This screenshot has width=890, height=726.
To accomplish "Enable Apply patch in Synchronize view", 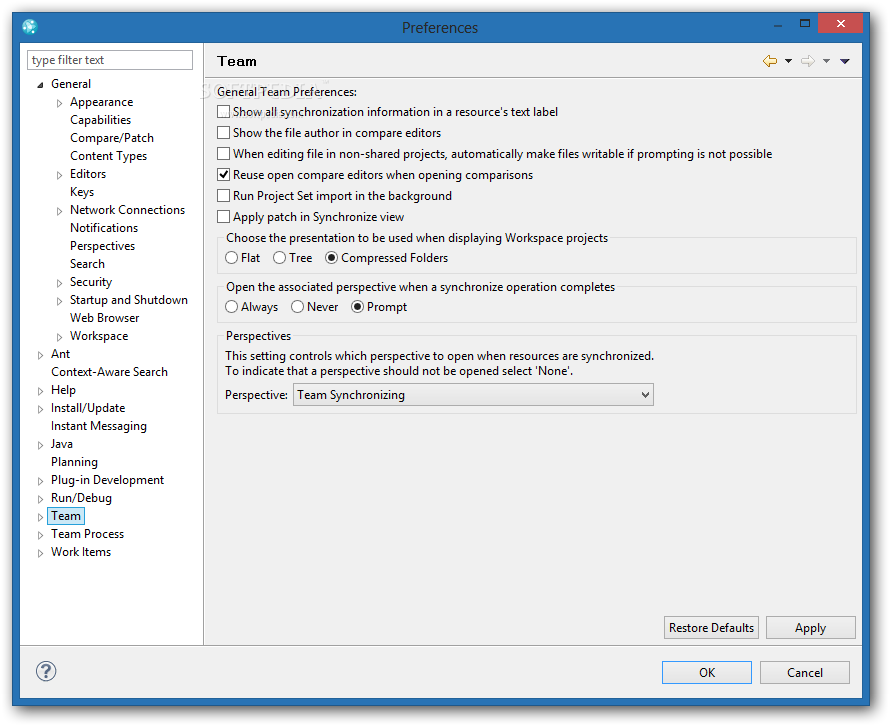I will tap(224, 217).
